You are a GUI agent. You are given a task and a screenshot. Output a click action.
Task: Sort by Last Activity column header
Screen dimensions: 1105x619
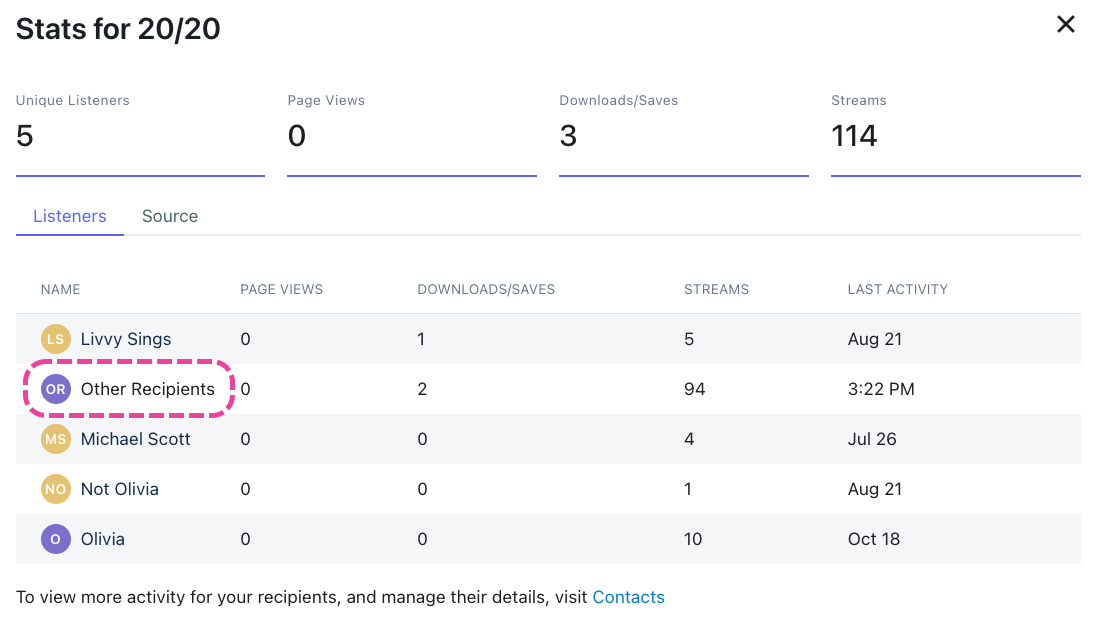[897, 289]
